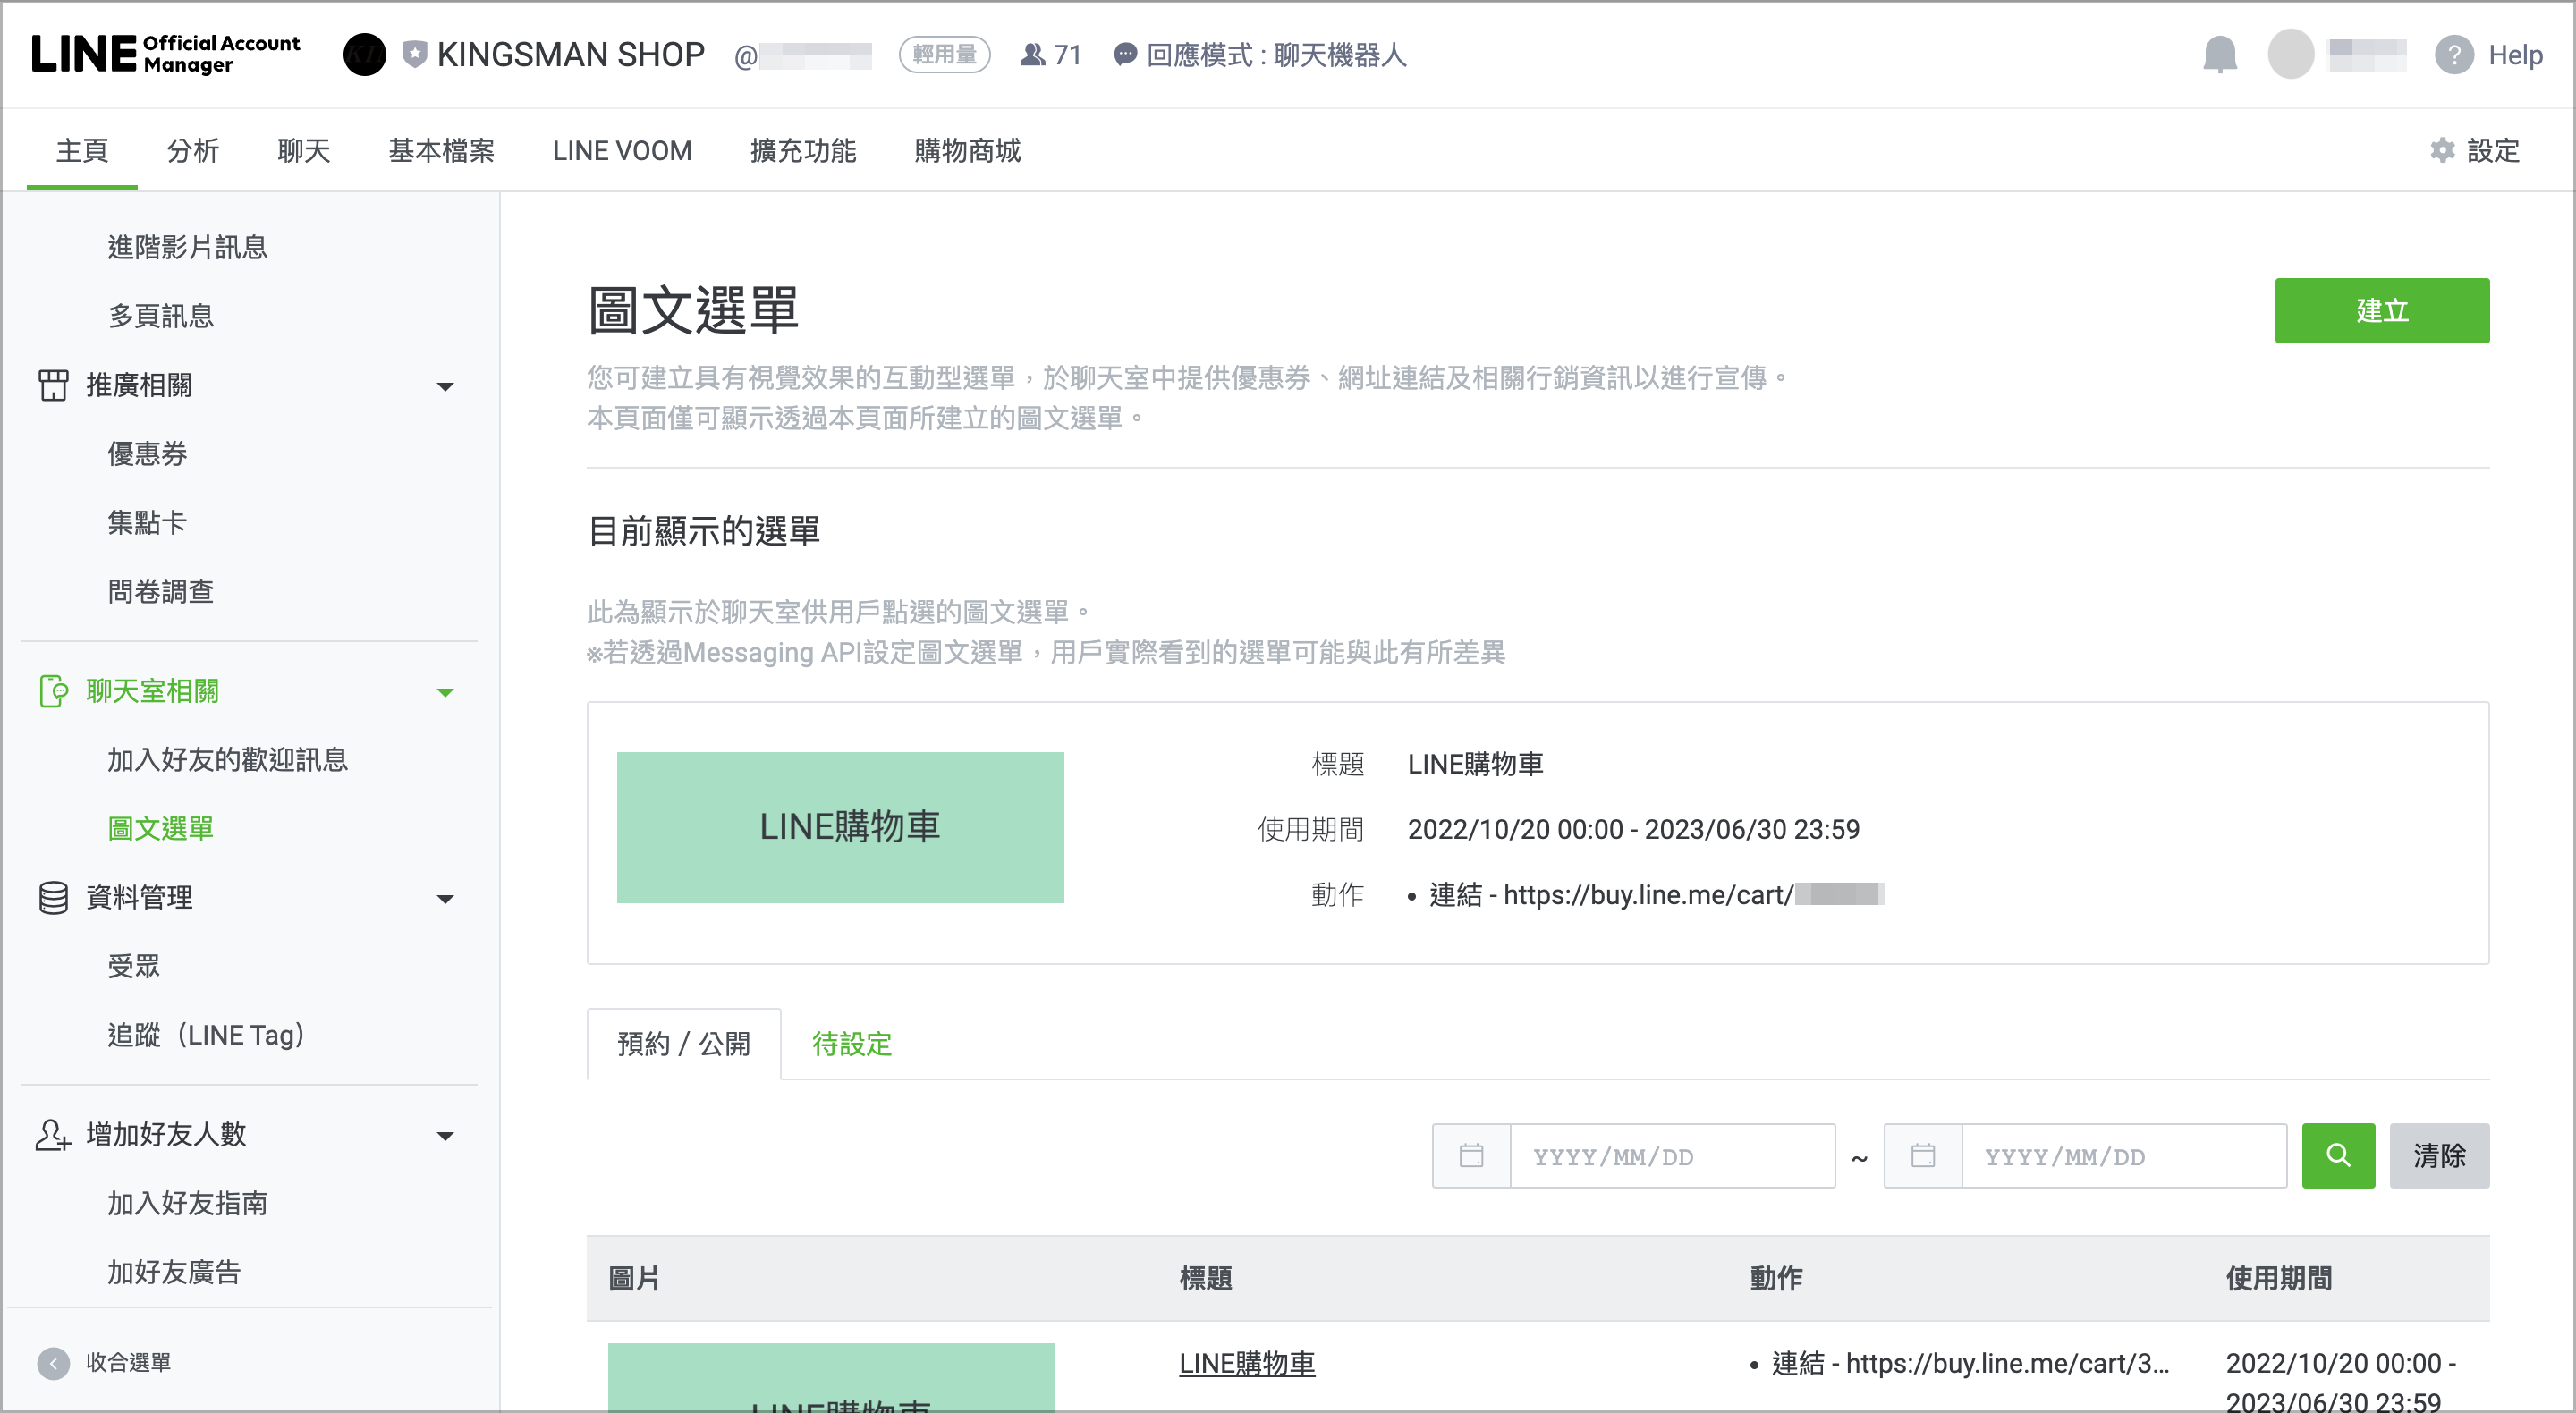This screenshot has height=1413, width=2576.
Task: Collapse the 聊天室相關 section arrow
Action: [x=445, y=692]
